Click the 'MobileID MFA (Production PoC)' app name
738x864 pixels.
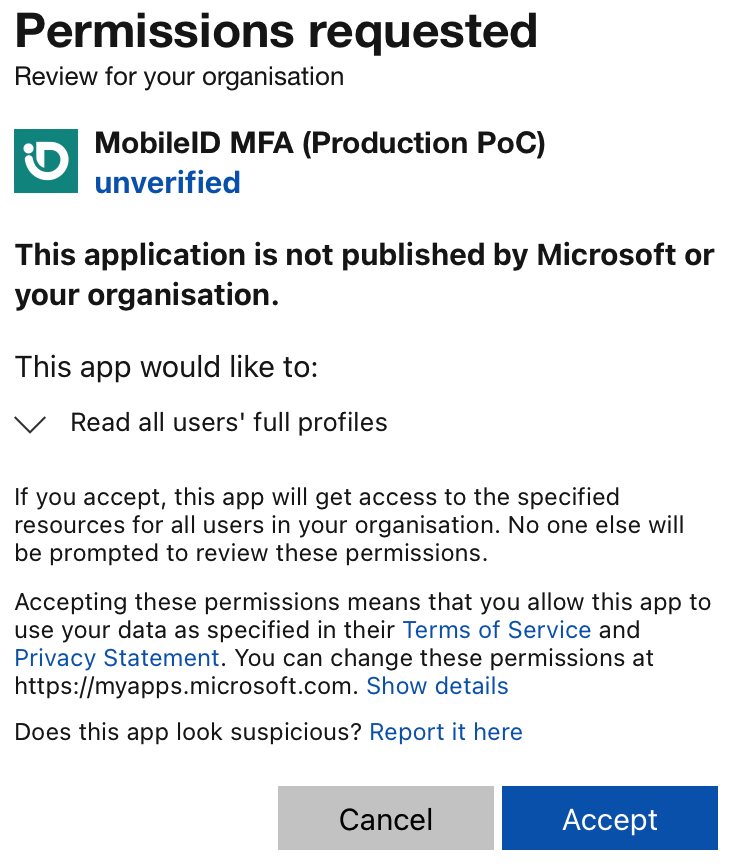[320, 144]
